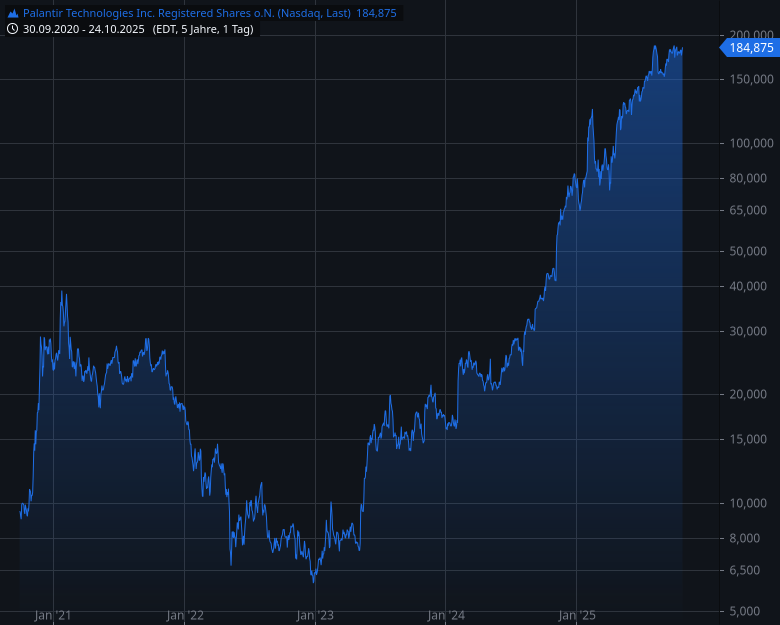
Task: Click the Palantir Technologies Inc. legend title
Action: pos(186,14)
